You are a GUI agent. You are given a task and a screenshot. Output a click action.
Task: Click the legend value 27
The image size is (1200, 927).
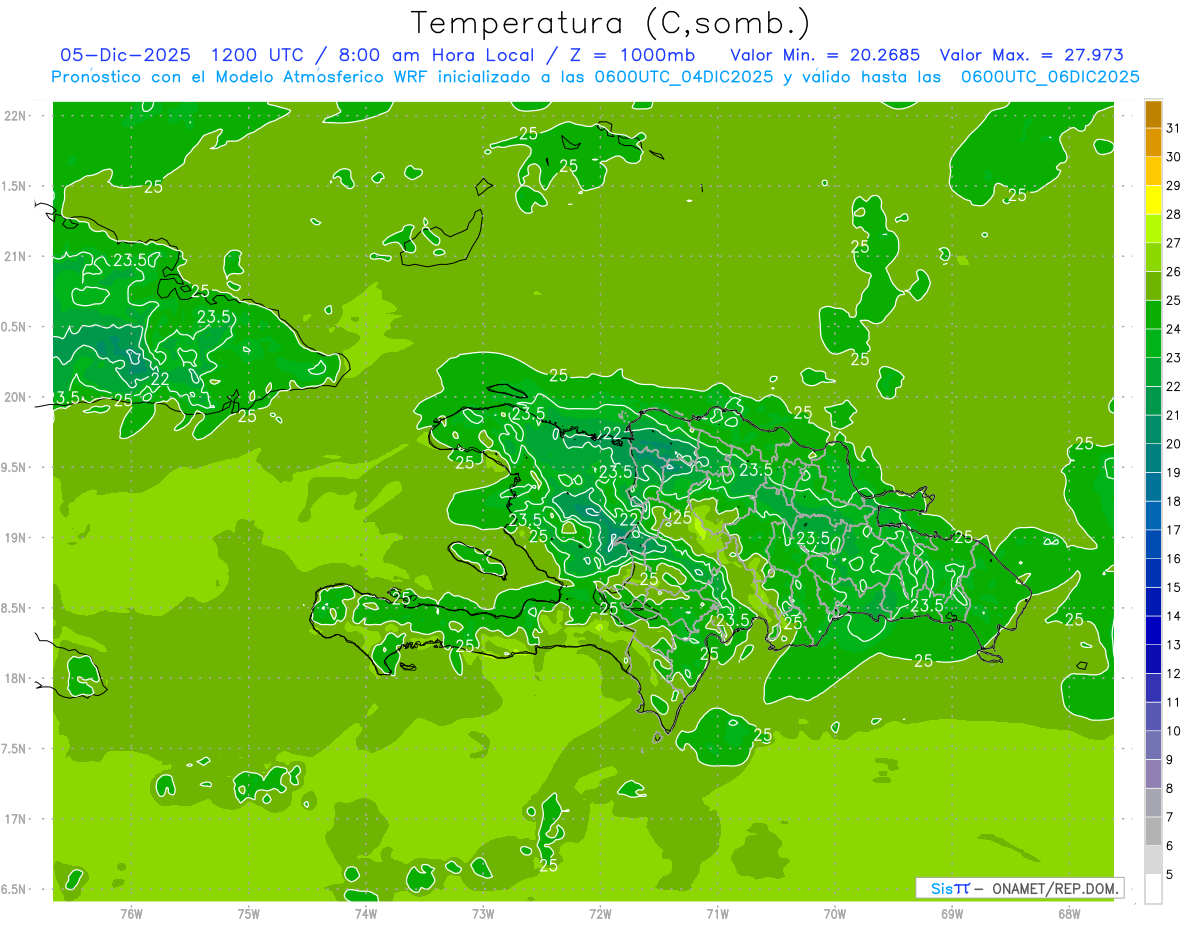coord(1174,243)
